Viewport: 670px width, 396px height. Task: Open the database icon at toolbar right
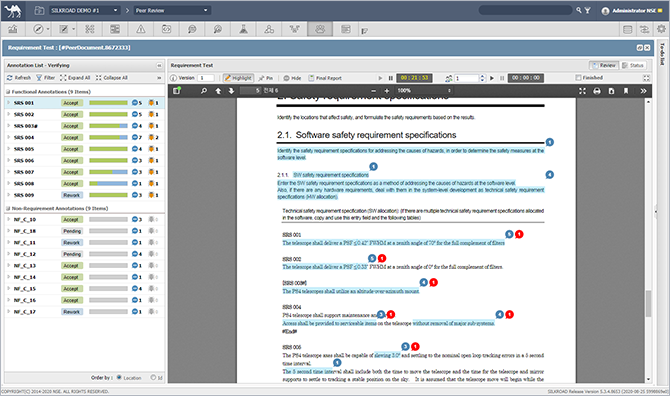point(627,29)
